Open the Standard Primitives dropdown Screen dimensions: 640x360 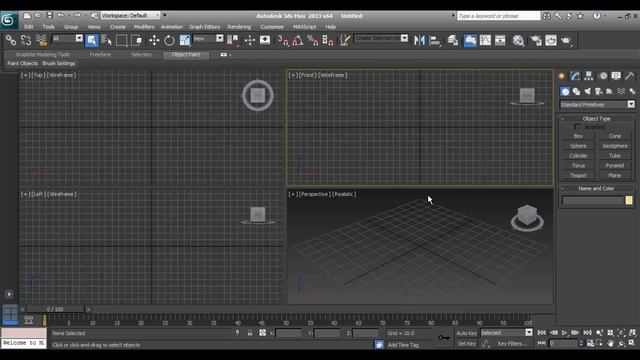coord(597,104)
